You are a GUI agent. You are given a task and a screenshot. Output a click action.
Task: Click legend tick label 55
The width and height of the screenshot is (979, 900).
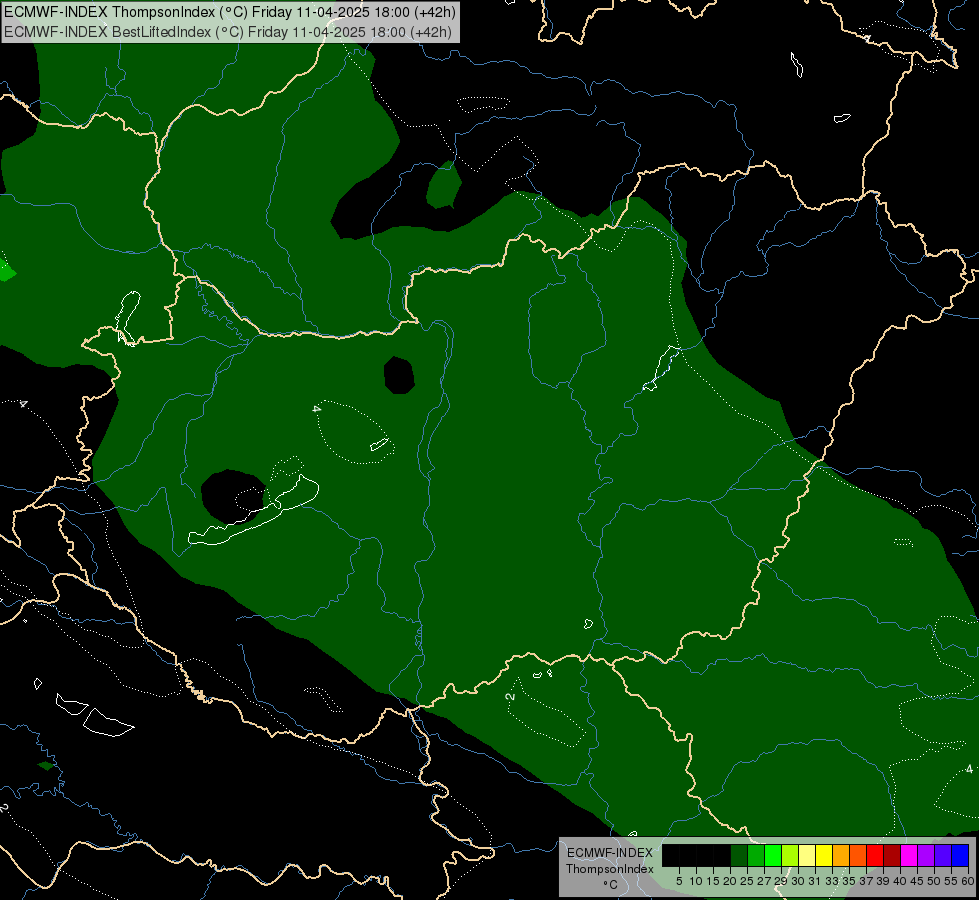point(951,881)
